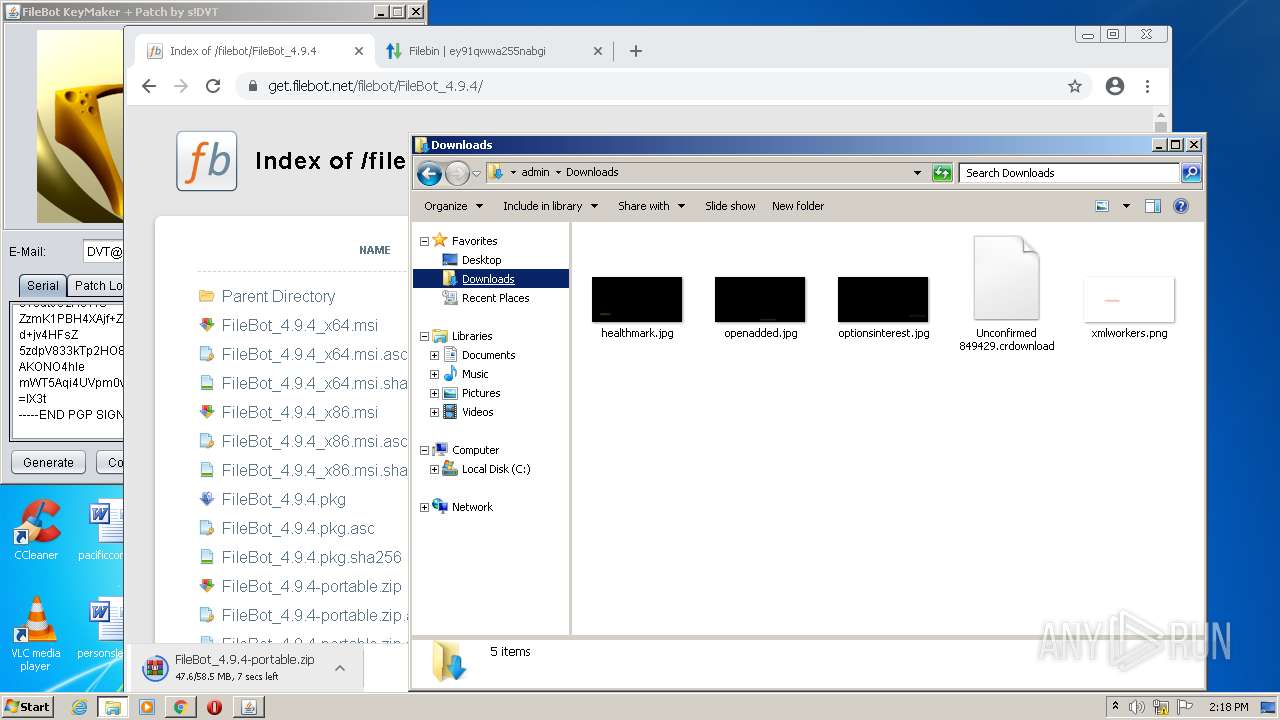Click the Search Downloads input field
This screenshot has width=1280, height=720.
pos(1068,173)
